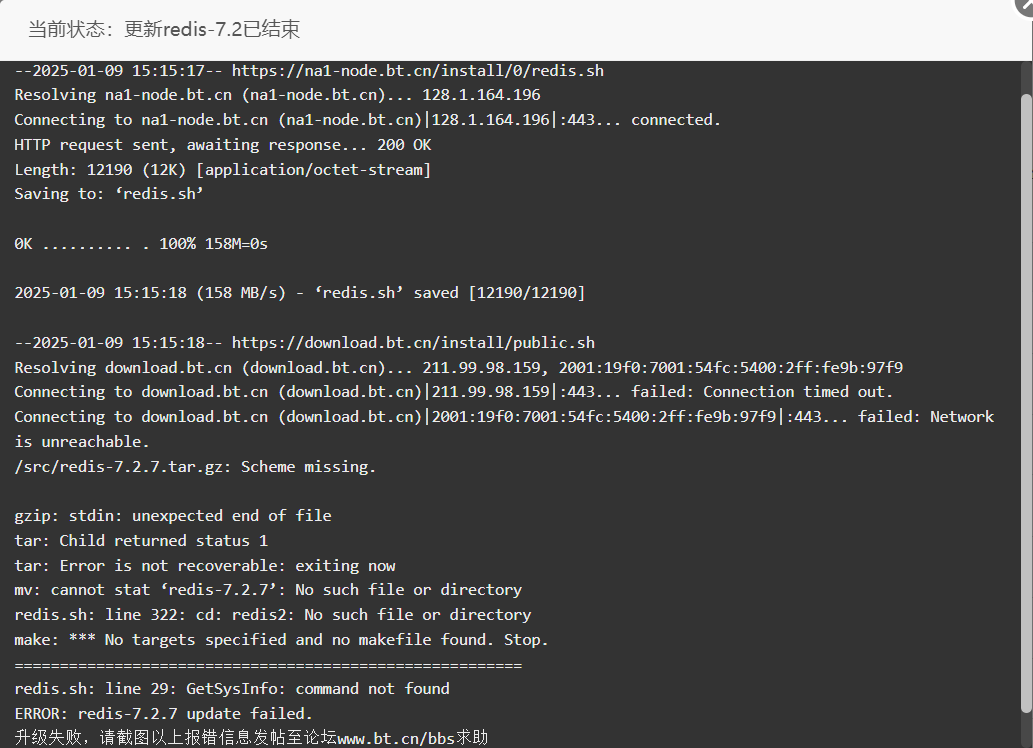Click the www.bt.cn/bbs forum address
This screenshot has width=1033, height=748.
pos(396,738)
